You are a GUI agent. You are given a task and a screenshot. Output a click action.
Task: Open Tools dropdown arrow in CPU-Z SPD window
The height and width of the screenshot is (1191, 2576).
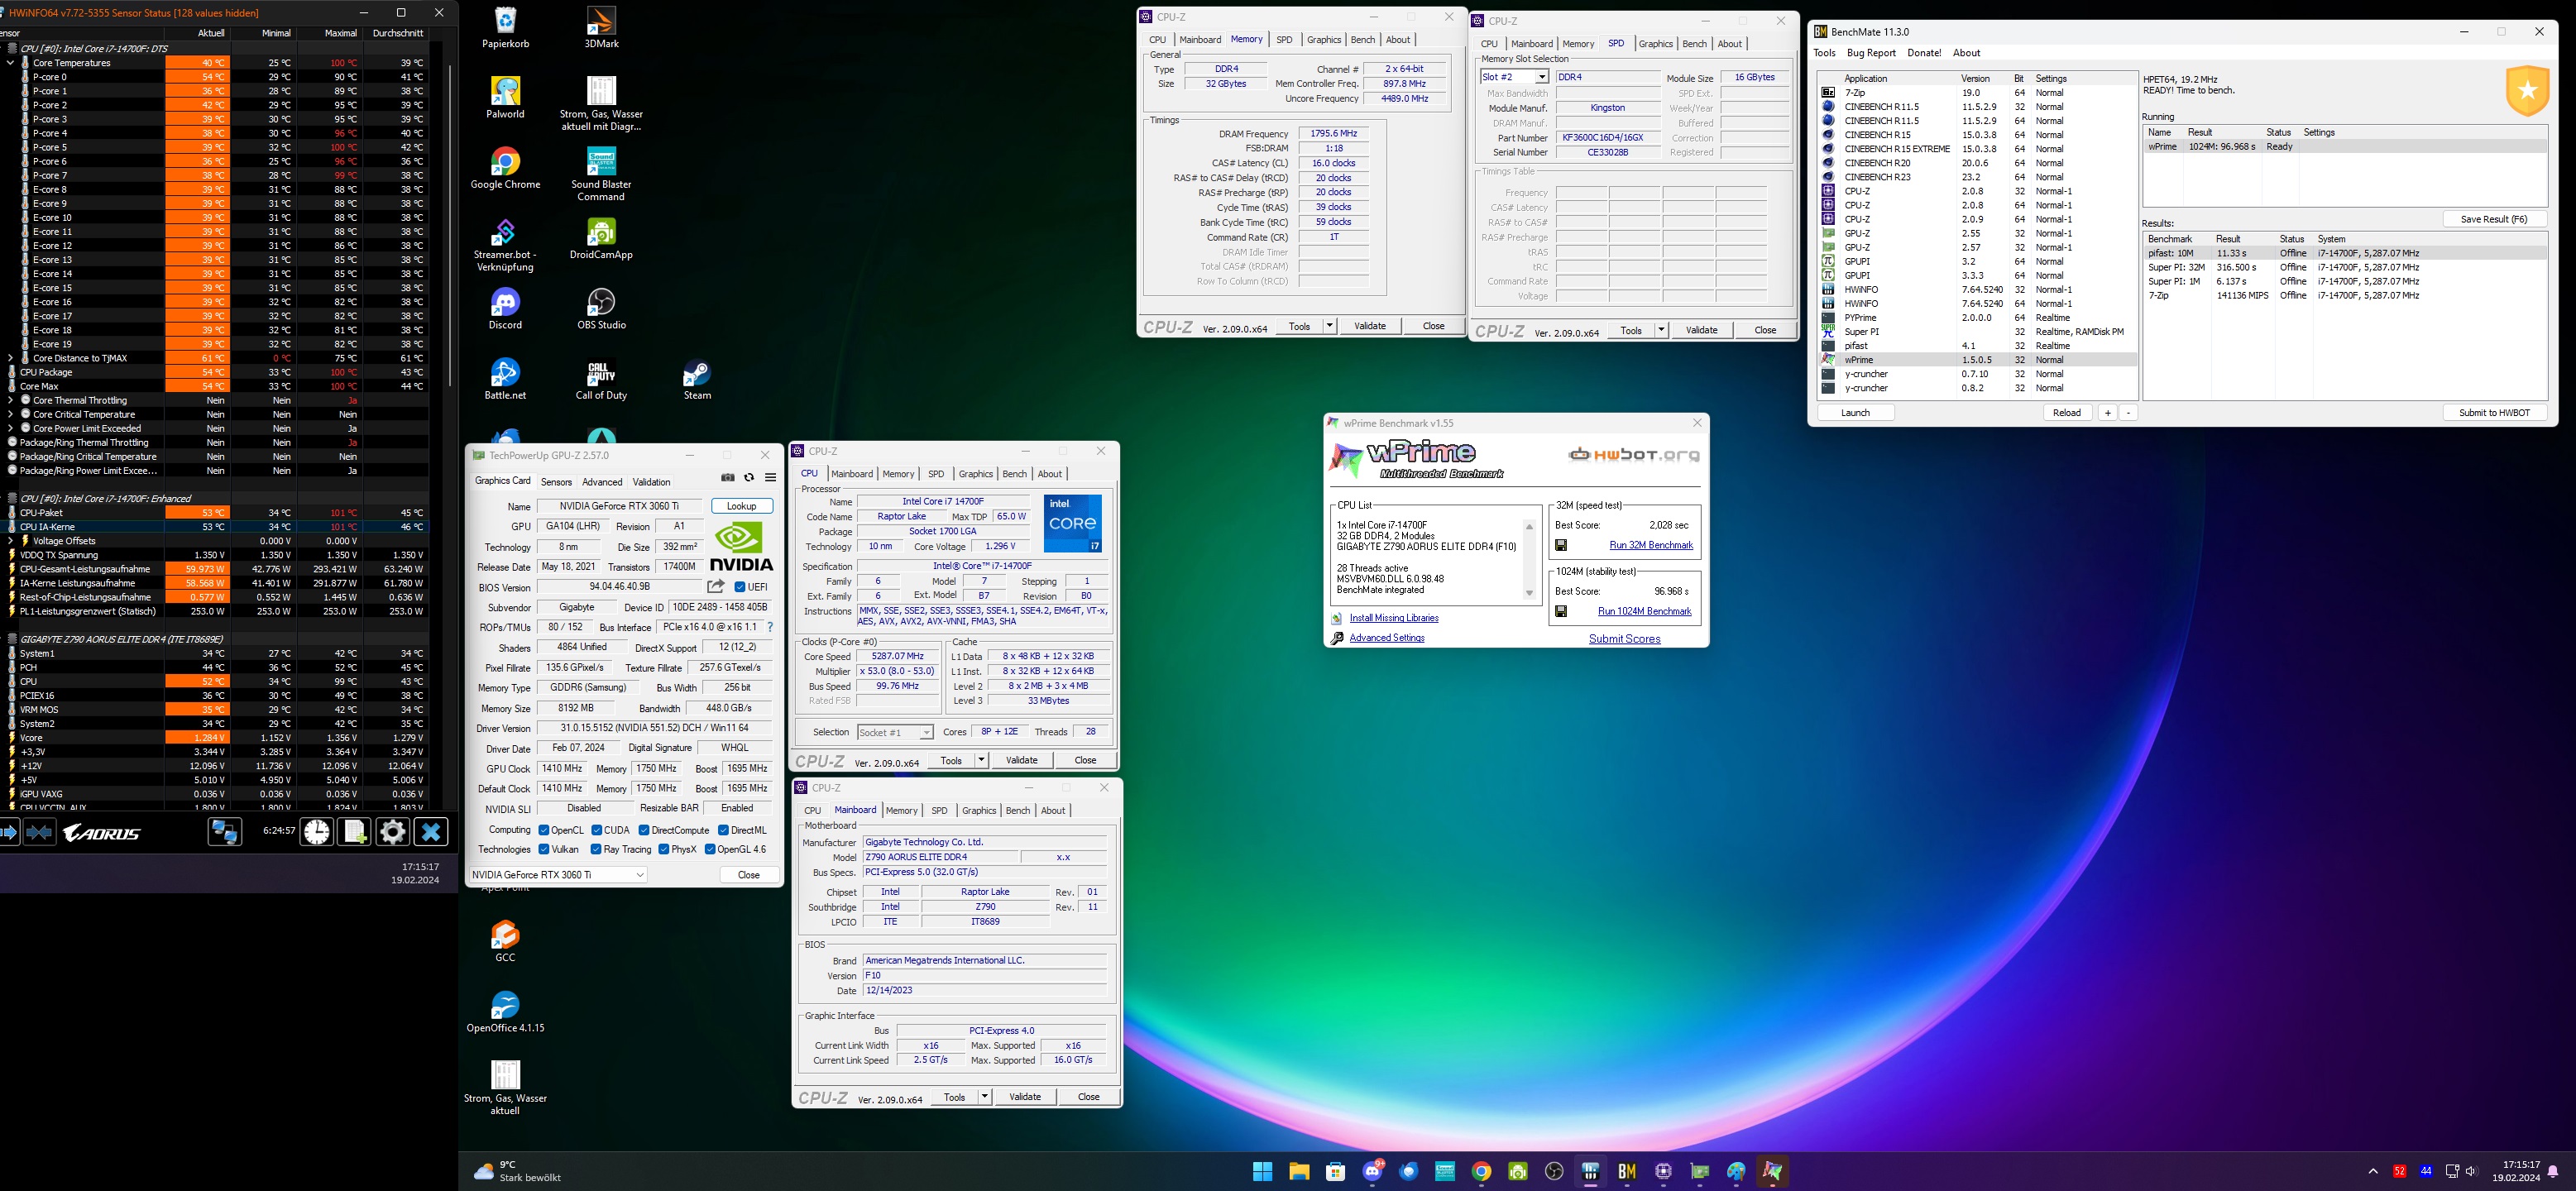pos(1661,330)
